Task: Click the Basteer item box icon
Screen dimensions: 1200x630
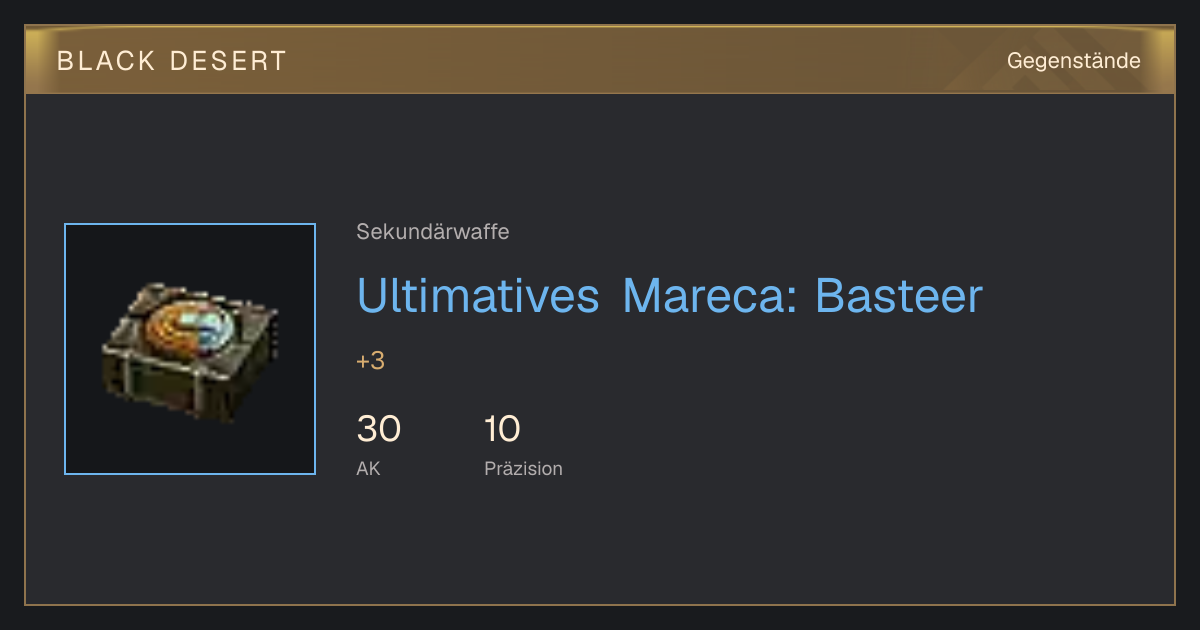Action: [190, 349]
